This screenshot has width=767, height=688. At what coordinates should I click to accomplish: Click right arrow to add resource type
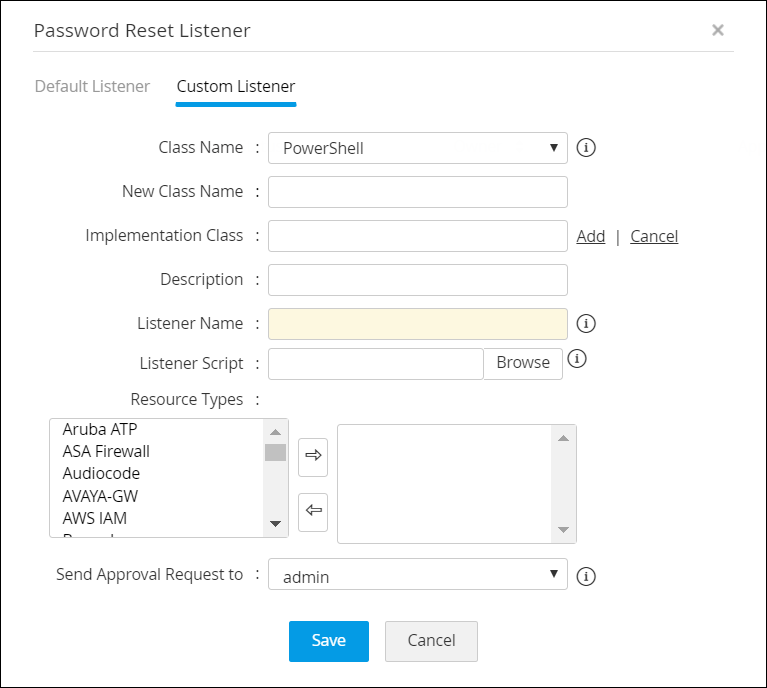[313, 455]
